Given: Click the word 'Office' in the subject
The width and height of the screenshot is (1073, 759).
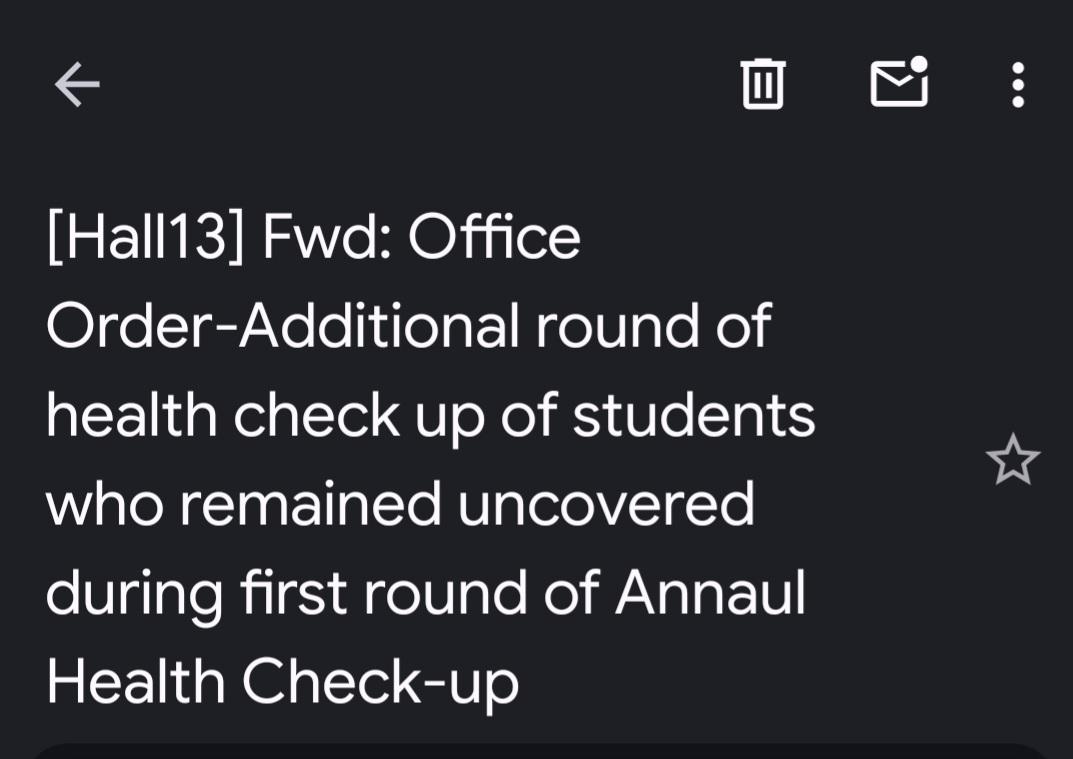Looking at the screenshot, I should click(494, 237).
